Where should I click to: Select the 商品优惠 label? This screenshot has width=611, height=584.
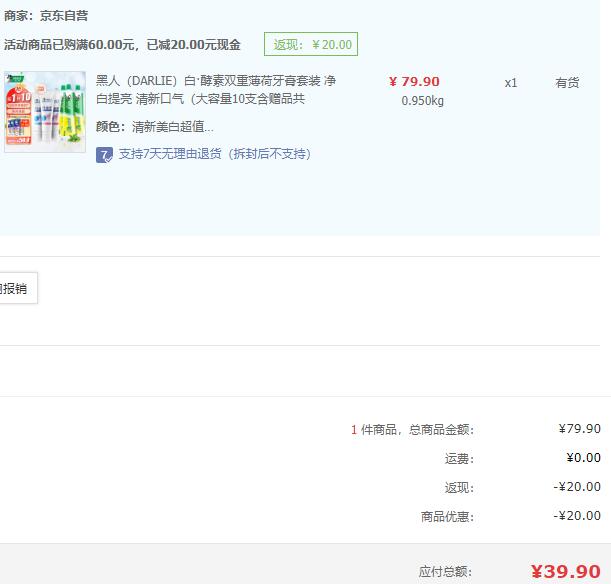[x=447, y=517]
